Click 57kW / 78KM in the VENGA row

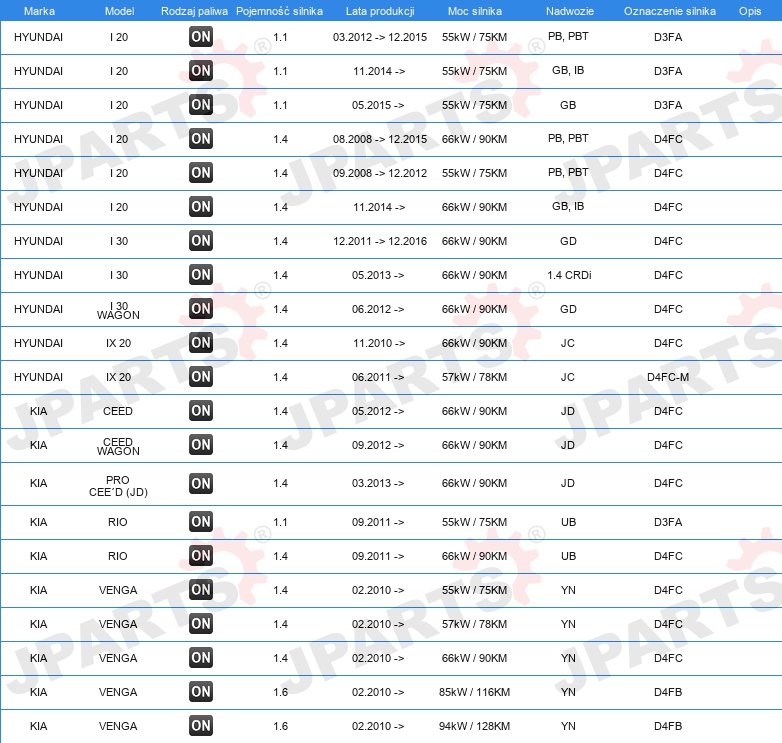pyautogui.click(x=474, y=624)
